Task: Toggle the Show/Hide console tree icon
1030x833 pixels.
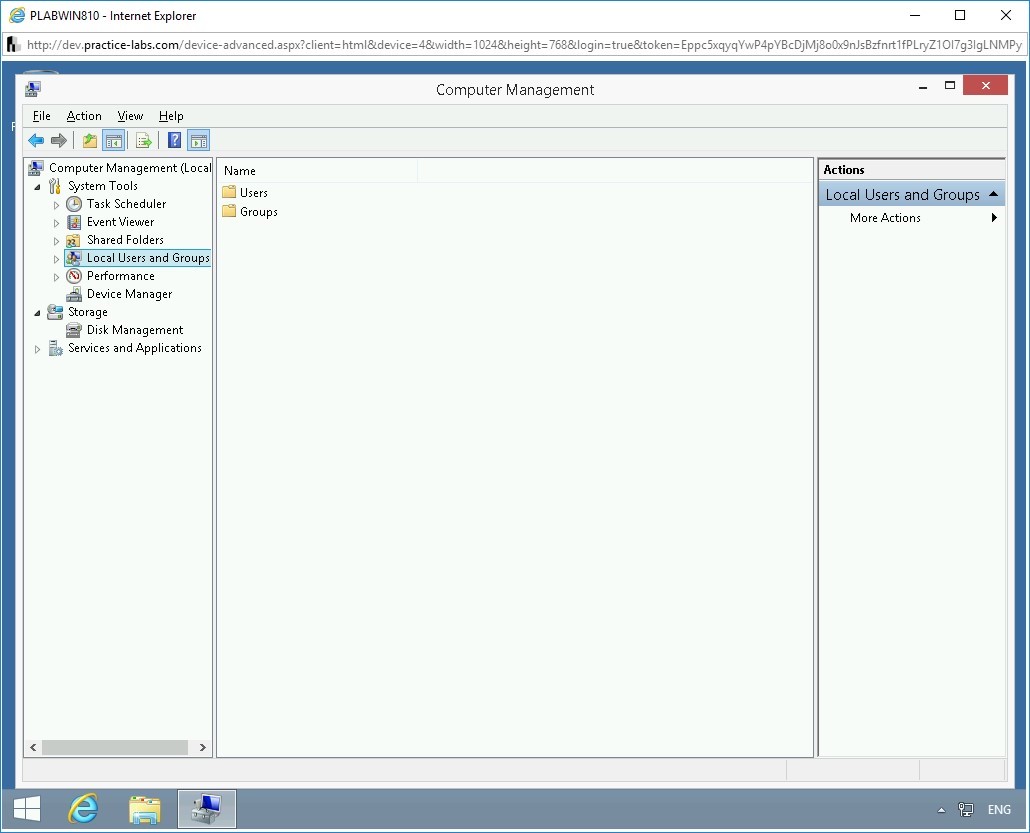Action: pyautogui.click(x=114, y=140)
